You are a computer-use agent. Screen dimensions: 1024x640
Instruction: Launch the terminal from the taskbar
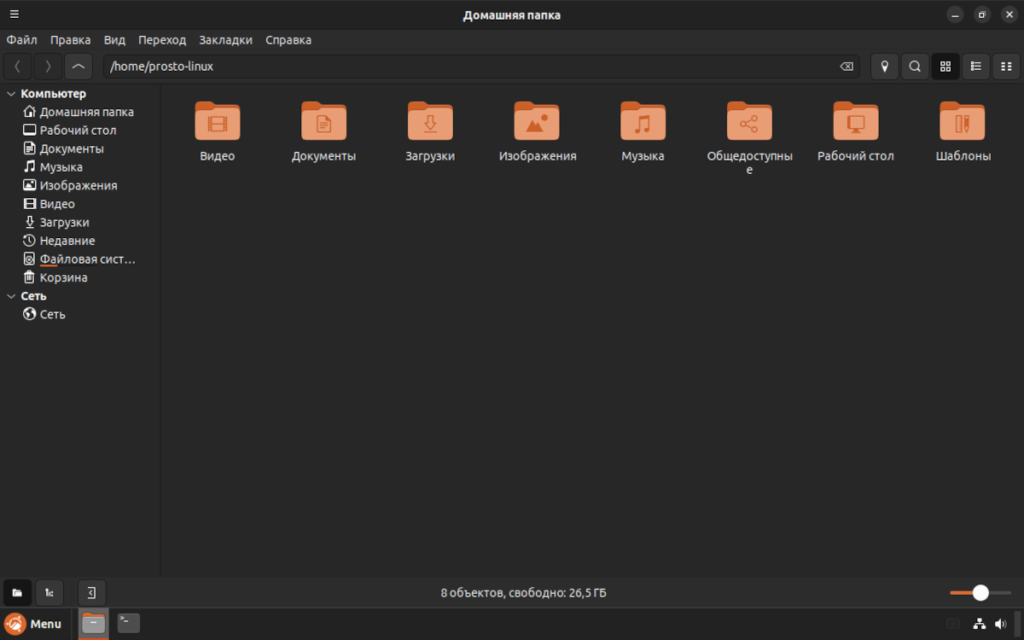[x=128, y=623]
